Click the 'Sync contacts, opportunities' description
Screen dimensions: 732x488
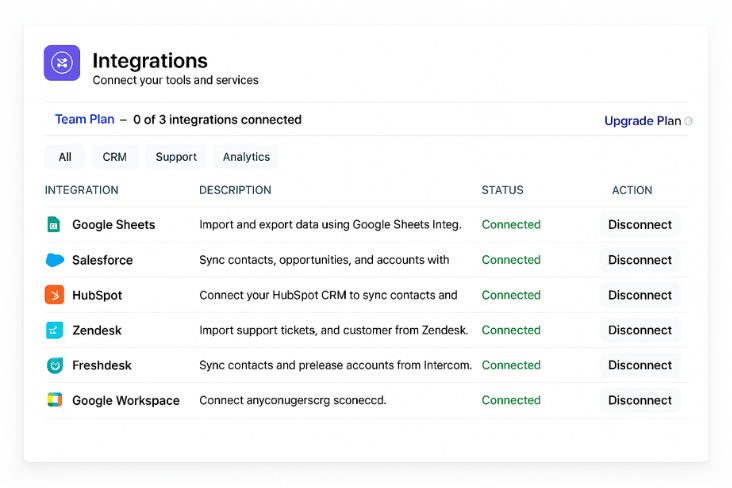click(324, 260)
